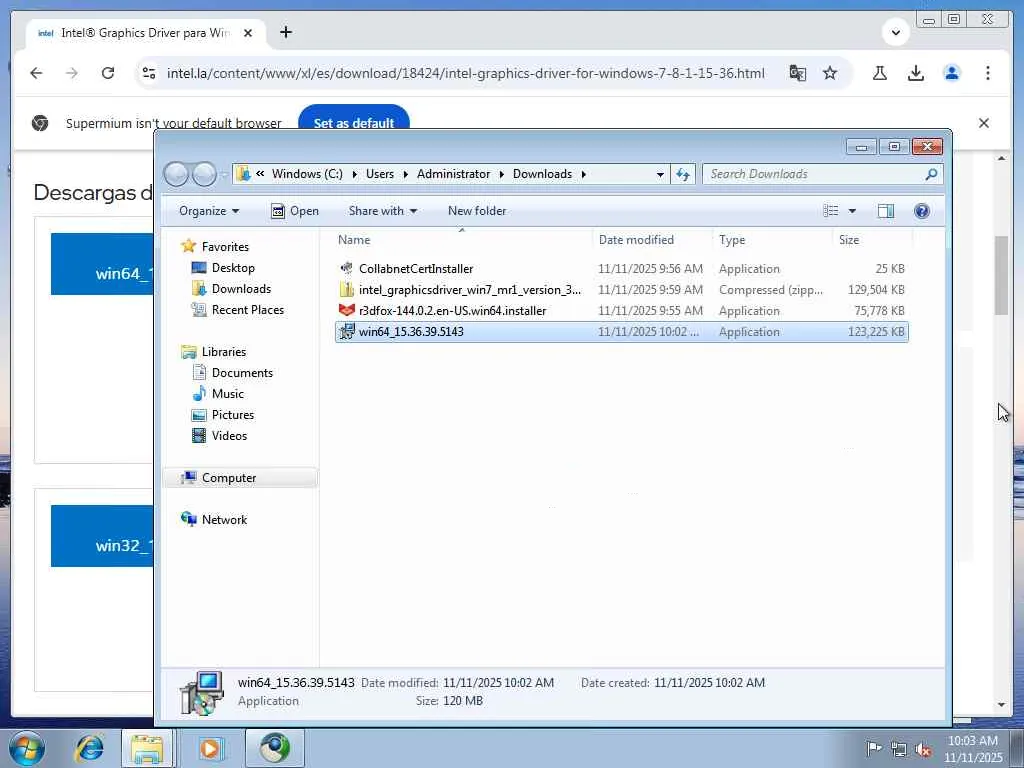The width and height of the screenshot is (1024, 768).
Task: Open the Pictures library
Action: point(223,415)
